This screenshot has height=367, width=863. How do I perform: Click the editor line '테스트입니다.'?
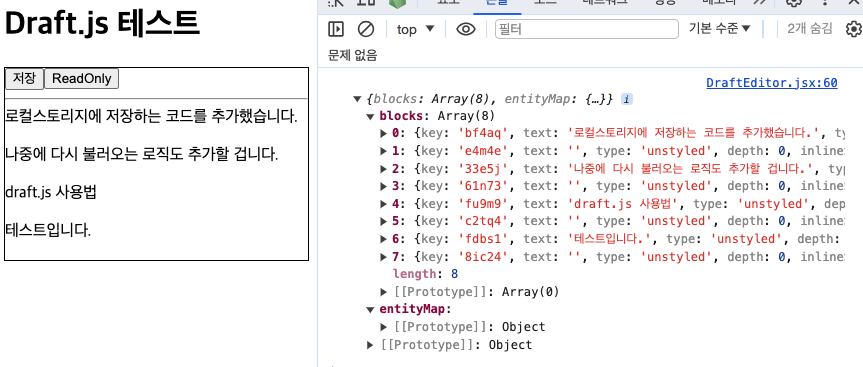tap(48, 229)
